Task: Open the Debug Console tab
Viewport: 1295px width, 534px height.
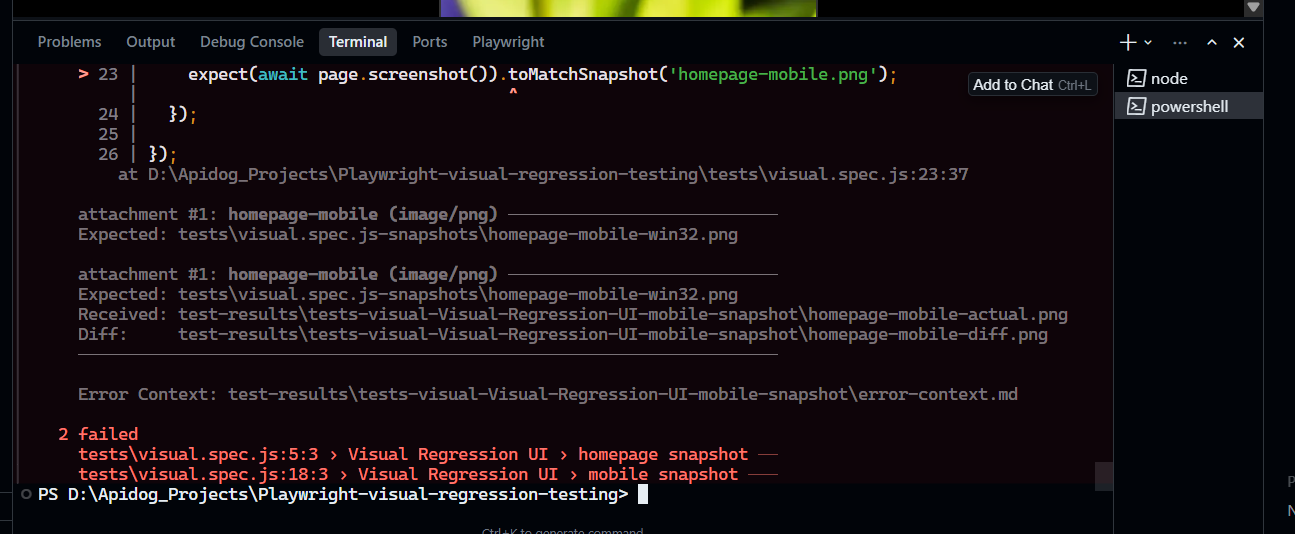Action: point(251,42)
